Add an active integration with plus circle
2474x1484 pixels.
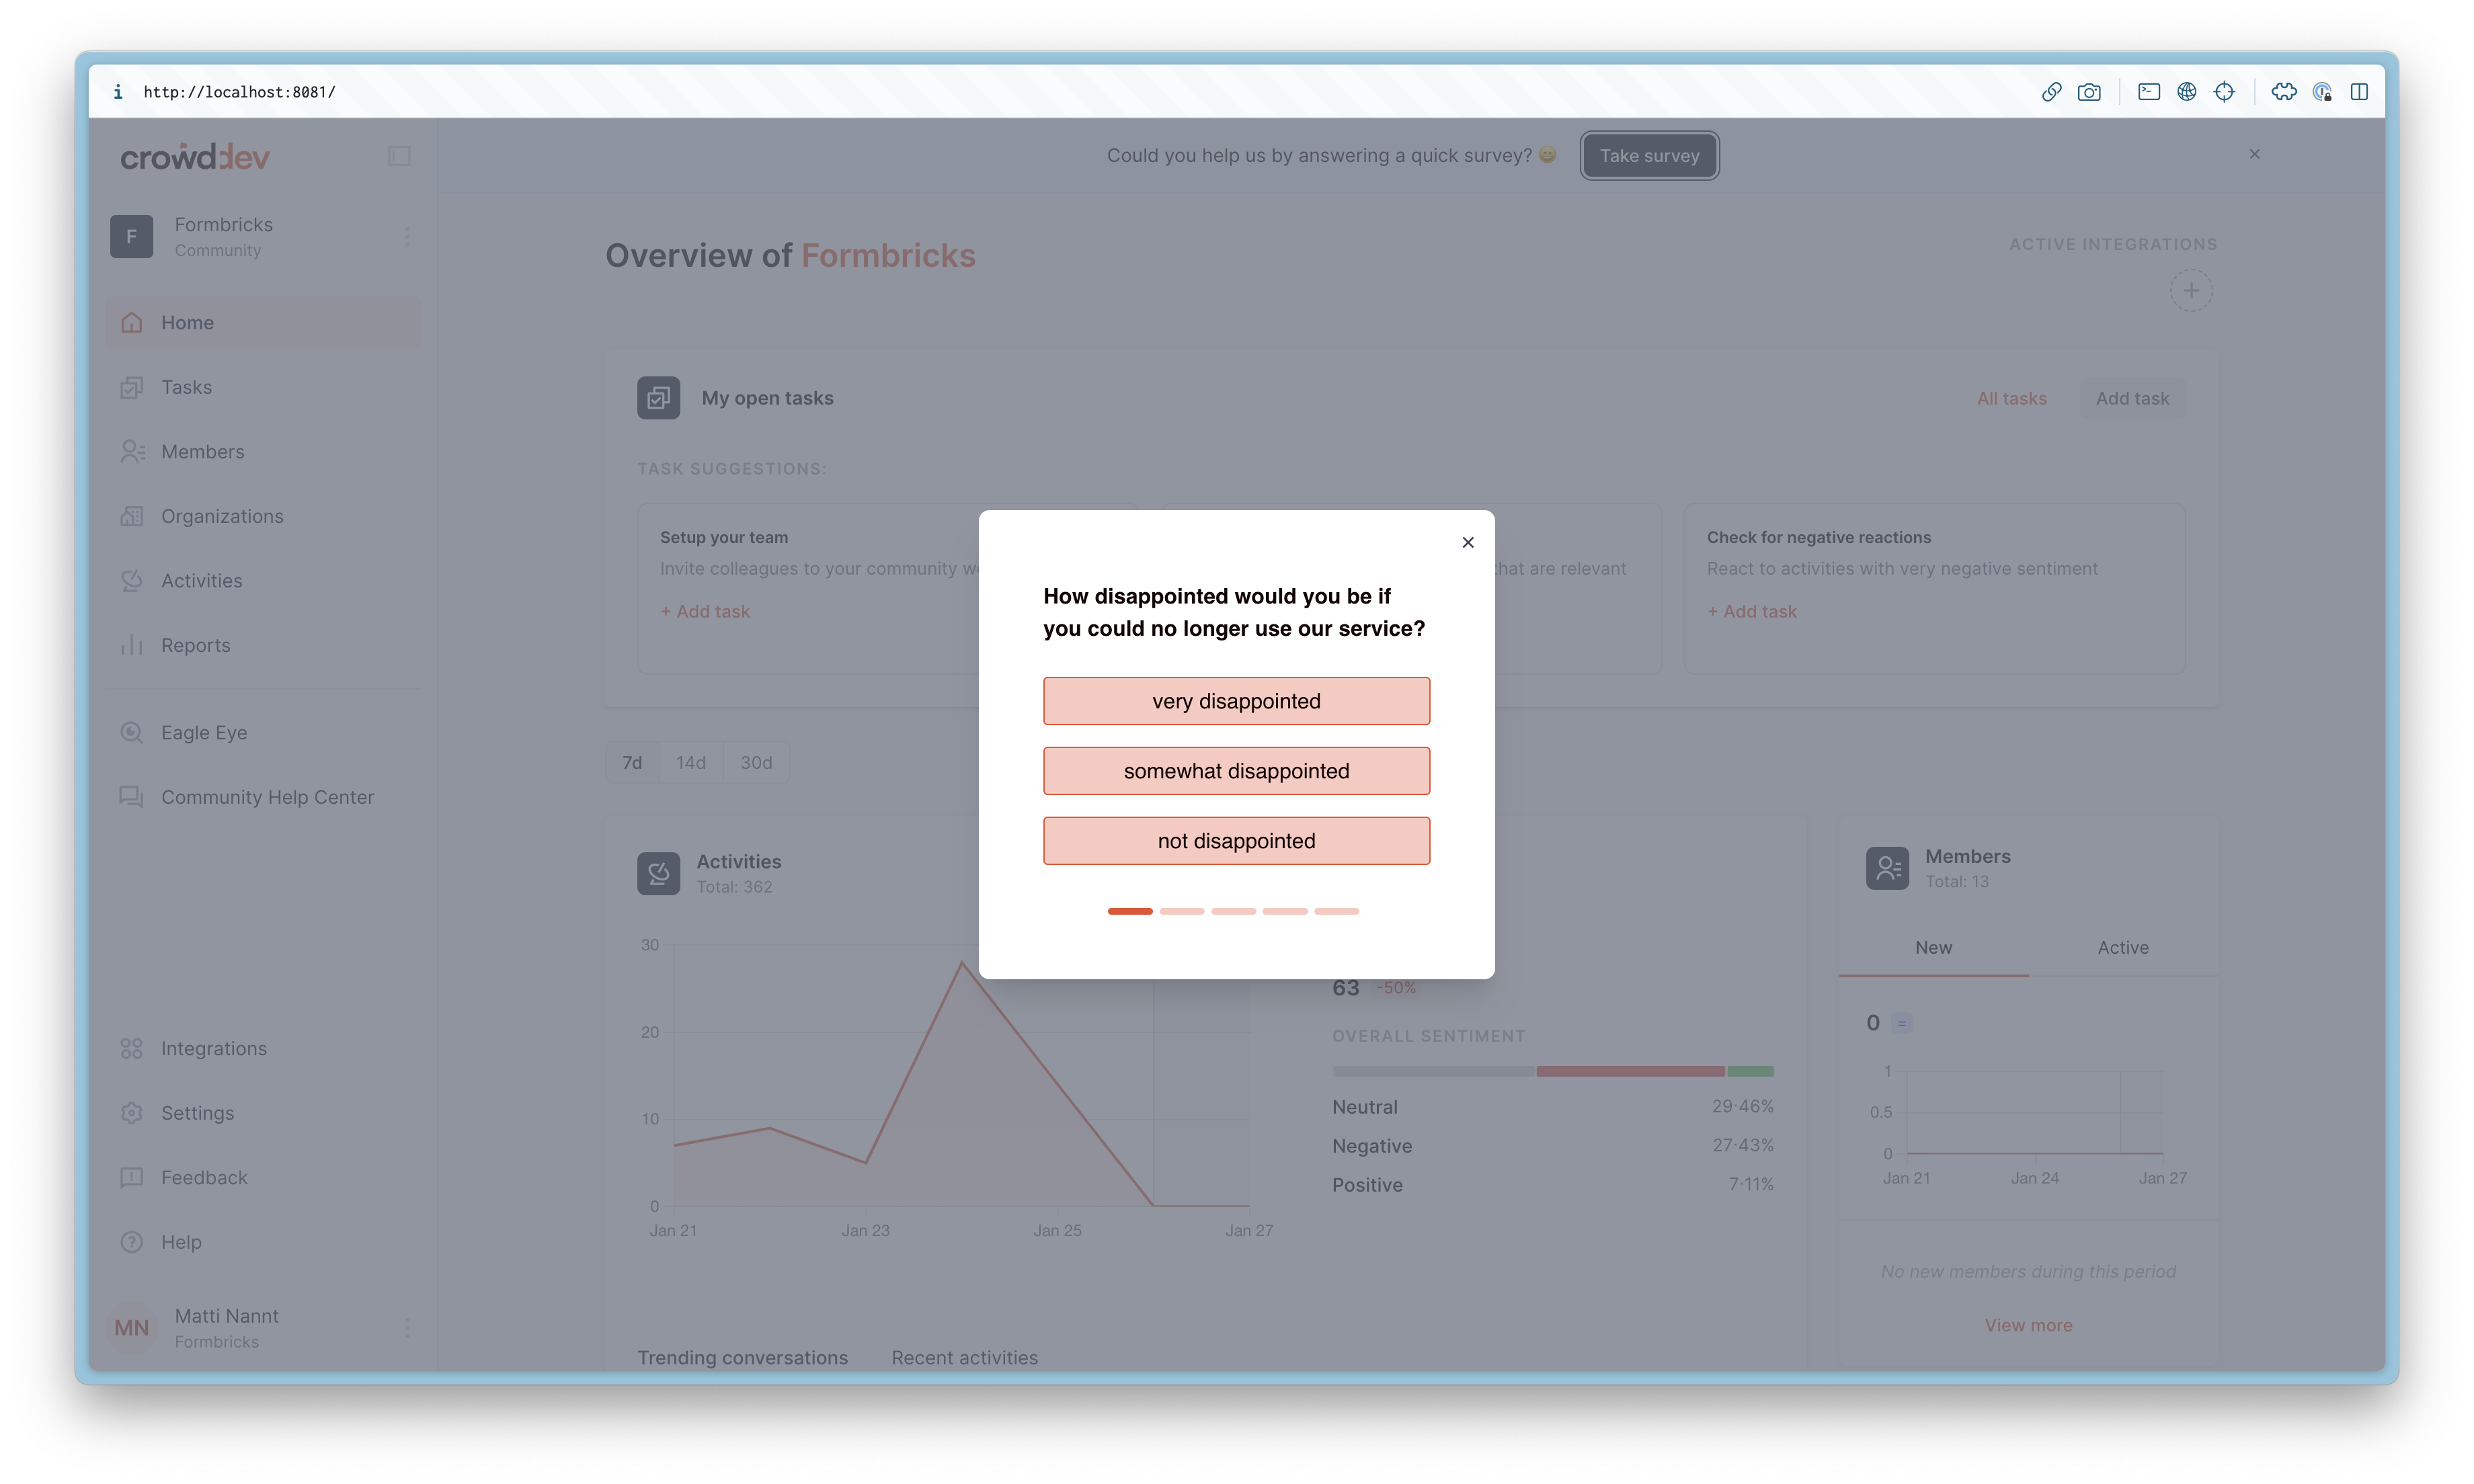pyautogui.click(x=2190, y=291)
